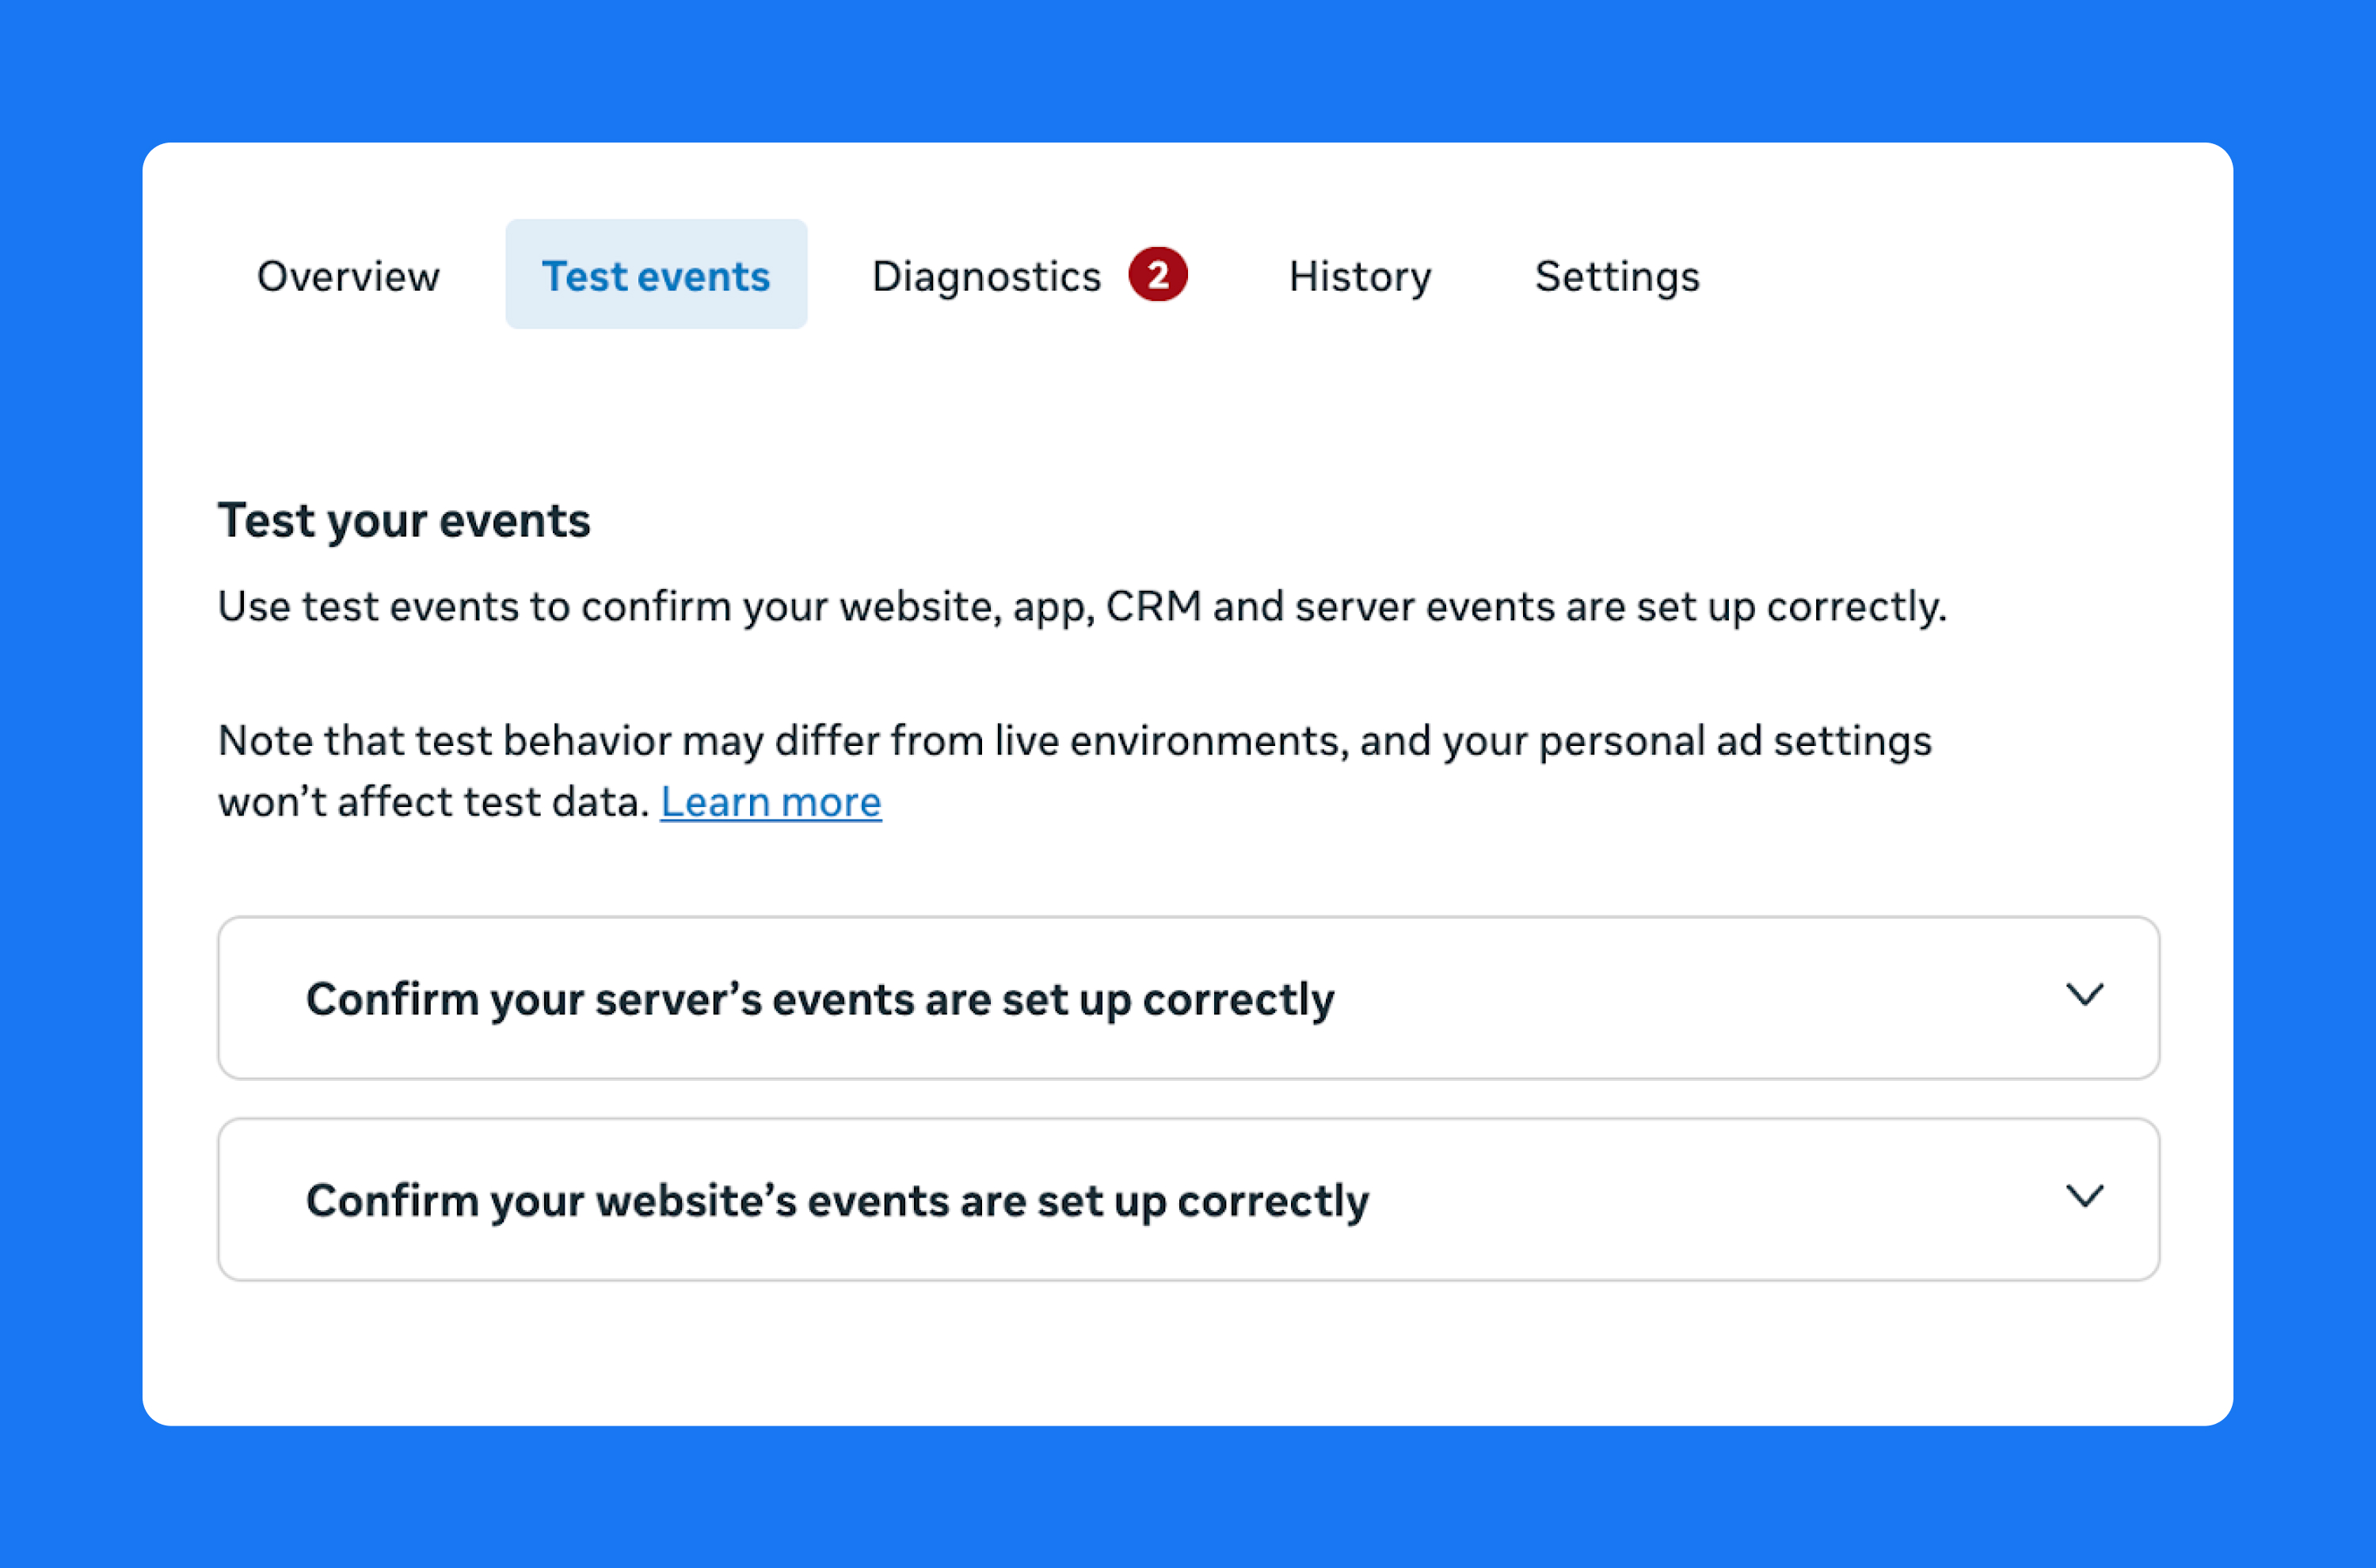Select the Test events tab
Image resolution: width=2376 pixels, height=1568 pixels.
click(x=656, y=276)
